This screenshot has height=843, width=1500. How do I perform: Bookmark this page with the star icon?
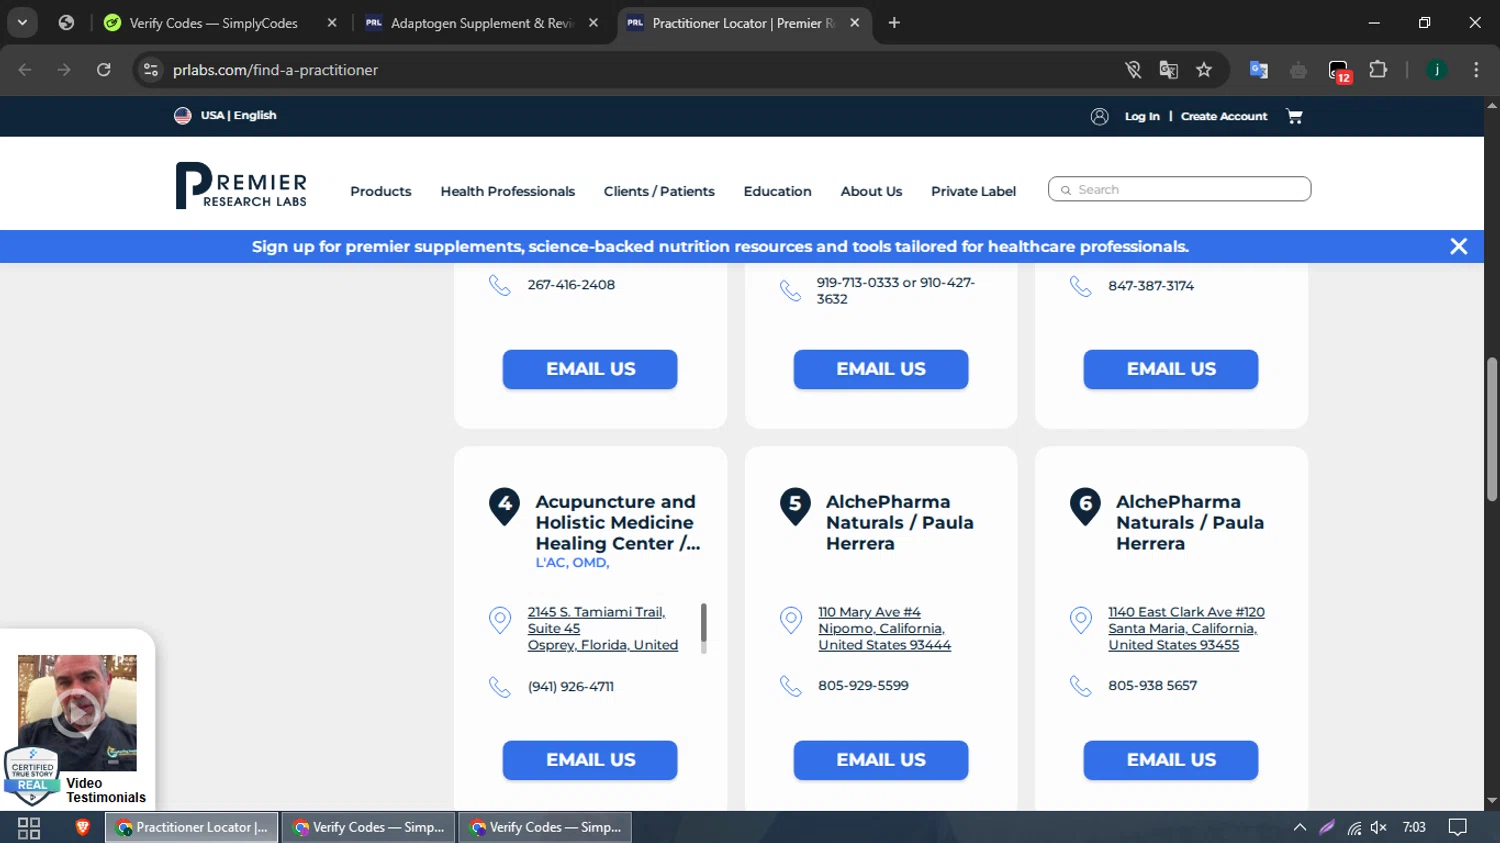click(1204, 70)
